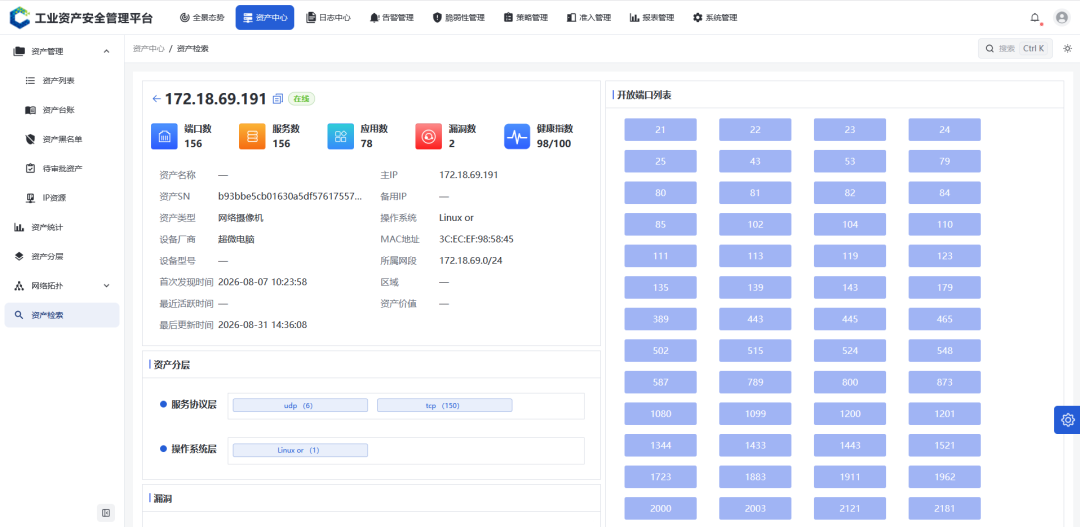Open 待审批资产 in sidebar
This screenshot has width=1080, height=527.
coord(62,168)
